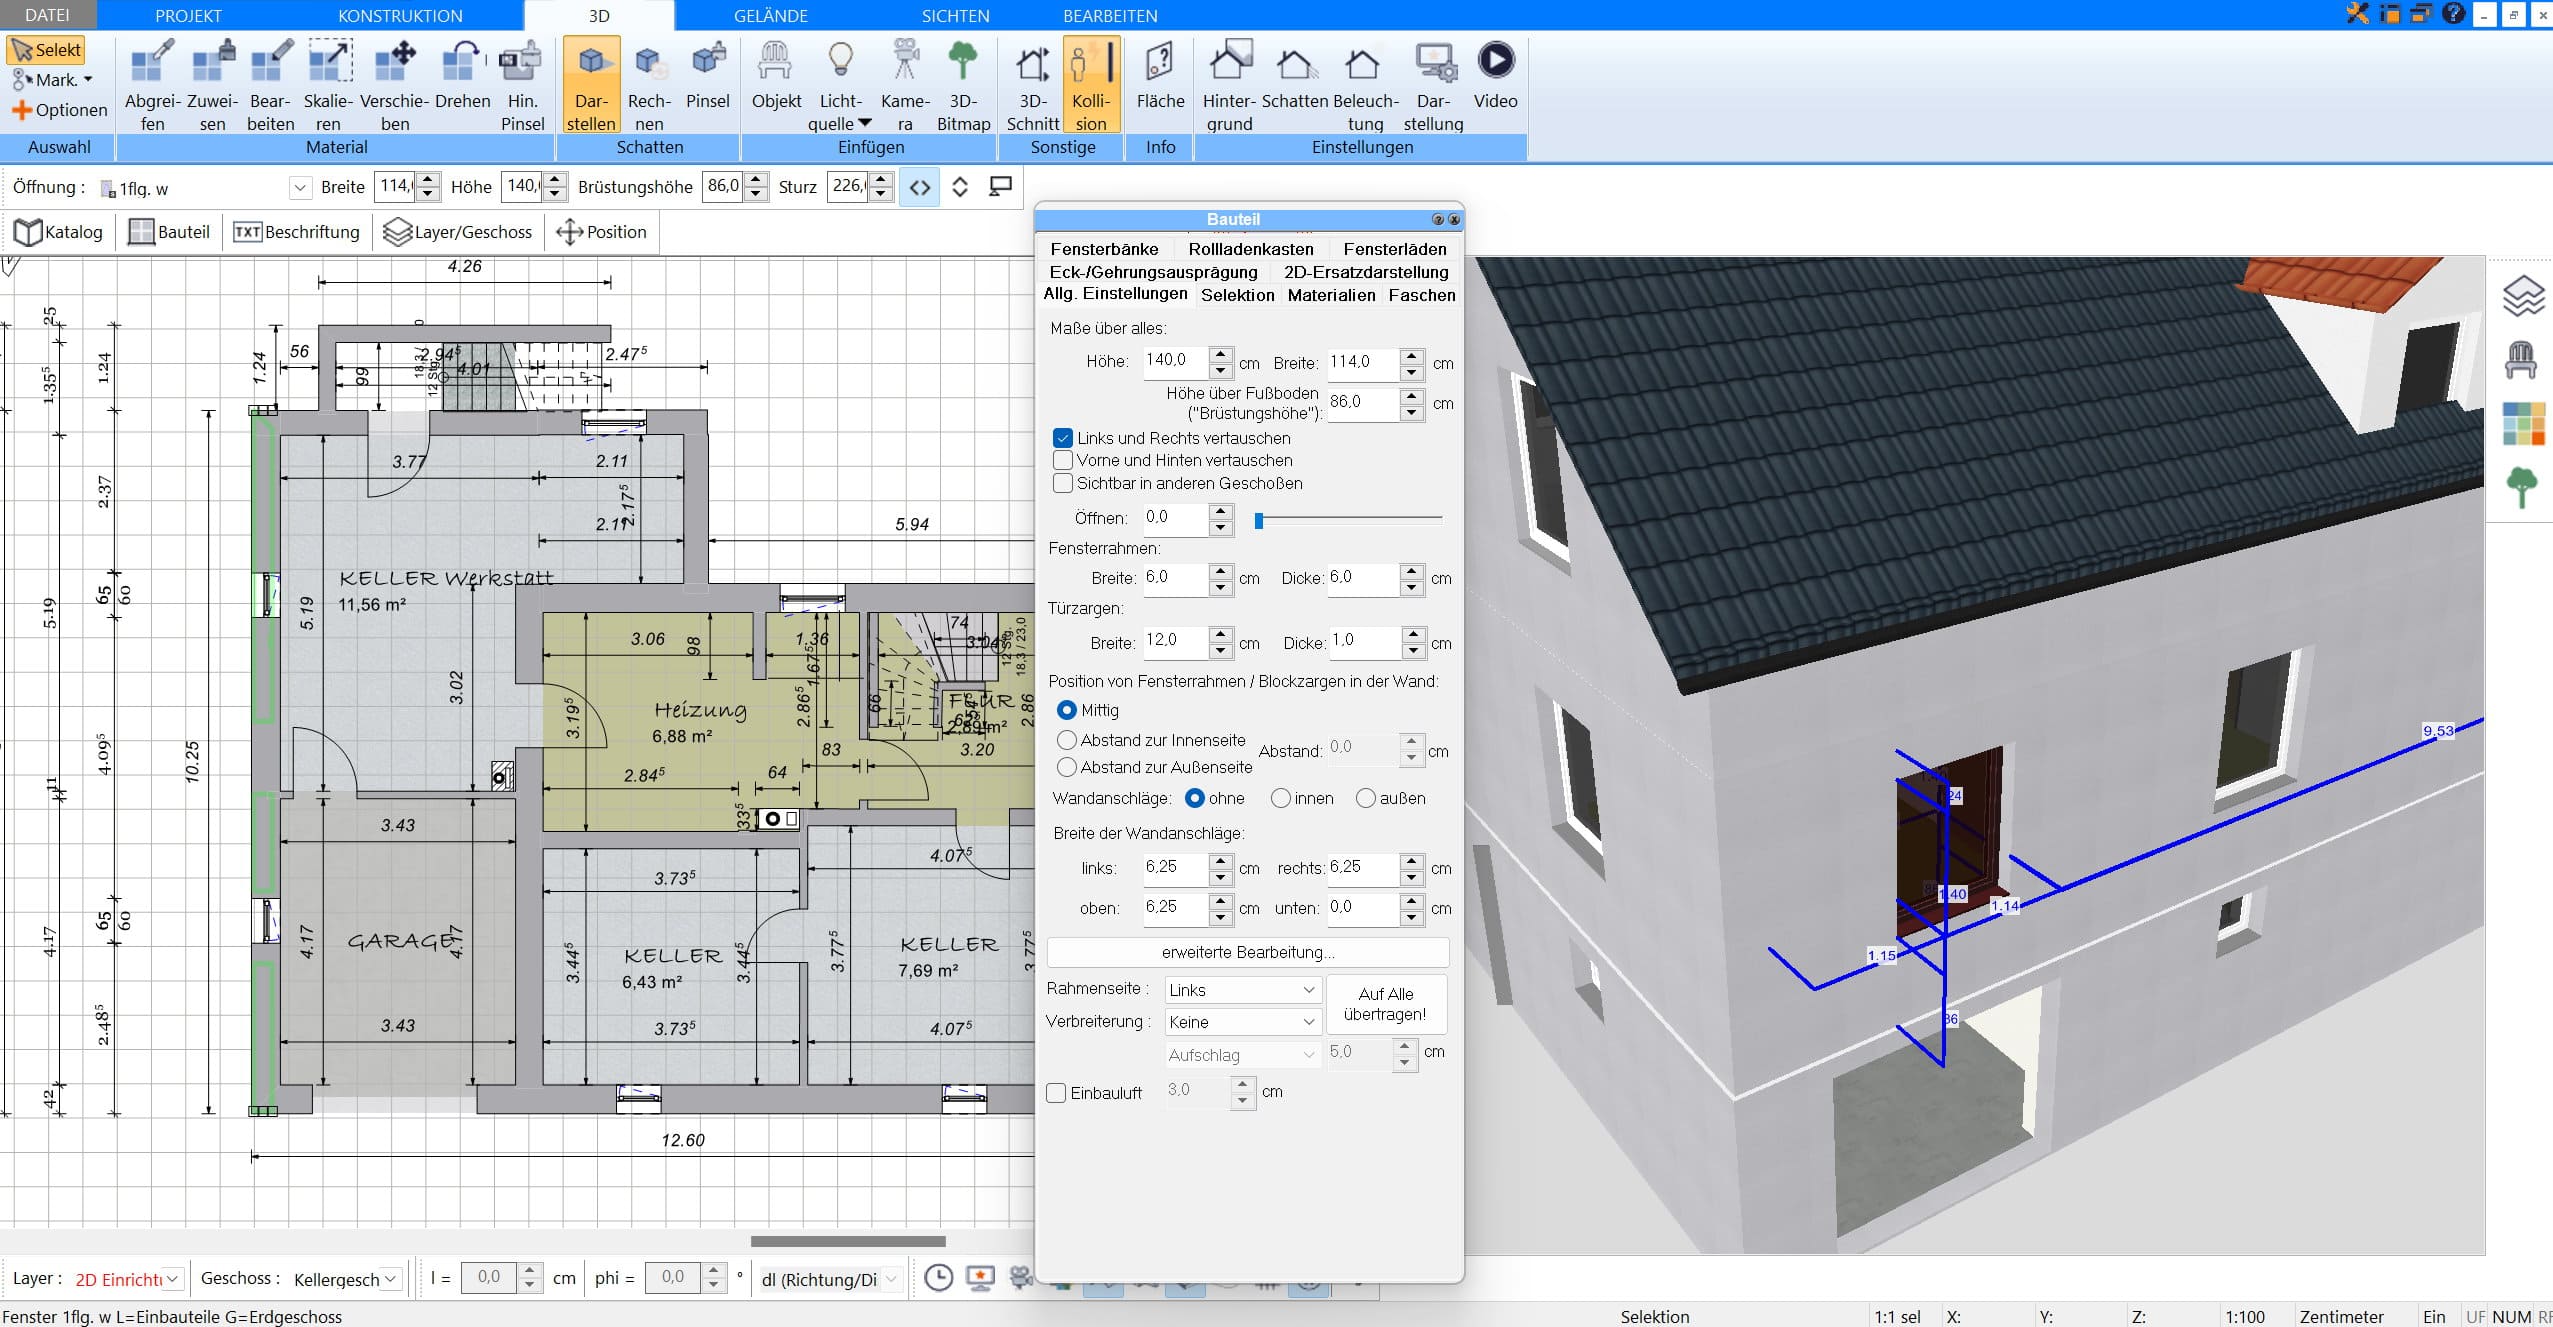Click the Zuweisen material tool

tap(212, 86)
